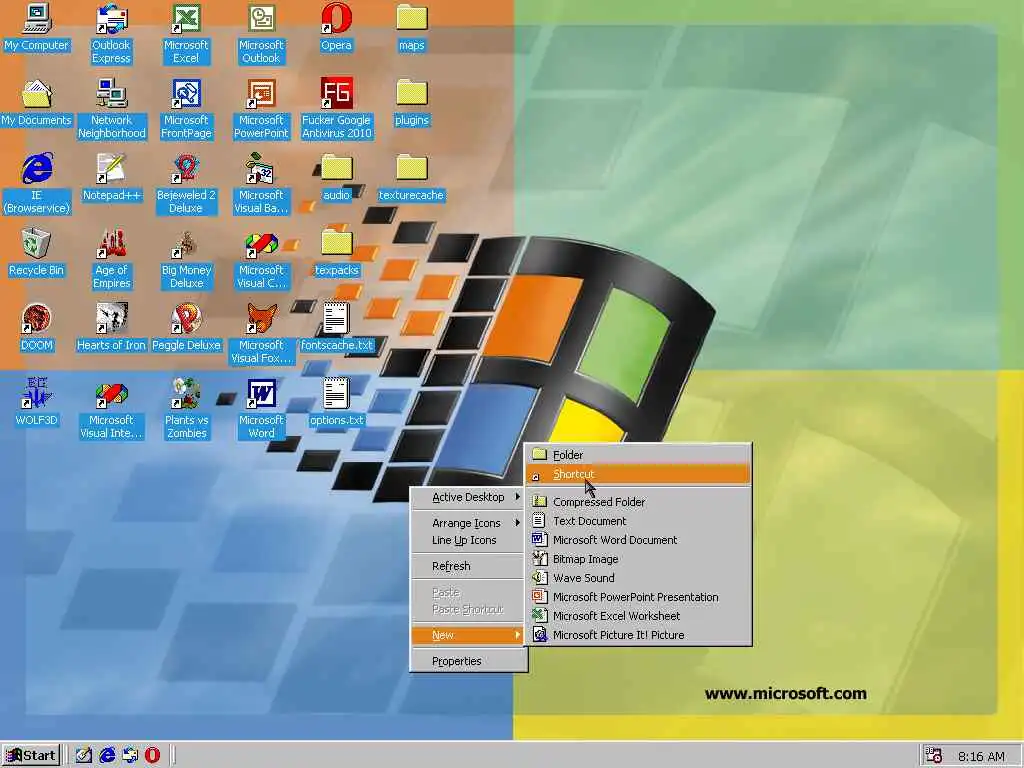Create a new Microsoft Word Document

[x=638, y=539]
